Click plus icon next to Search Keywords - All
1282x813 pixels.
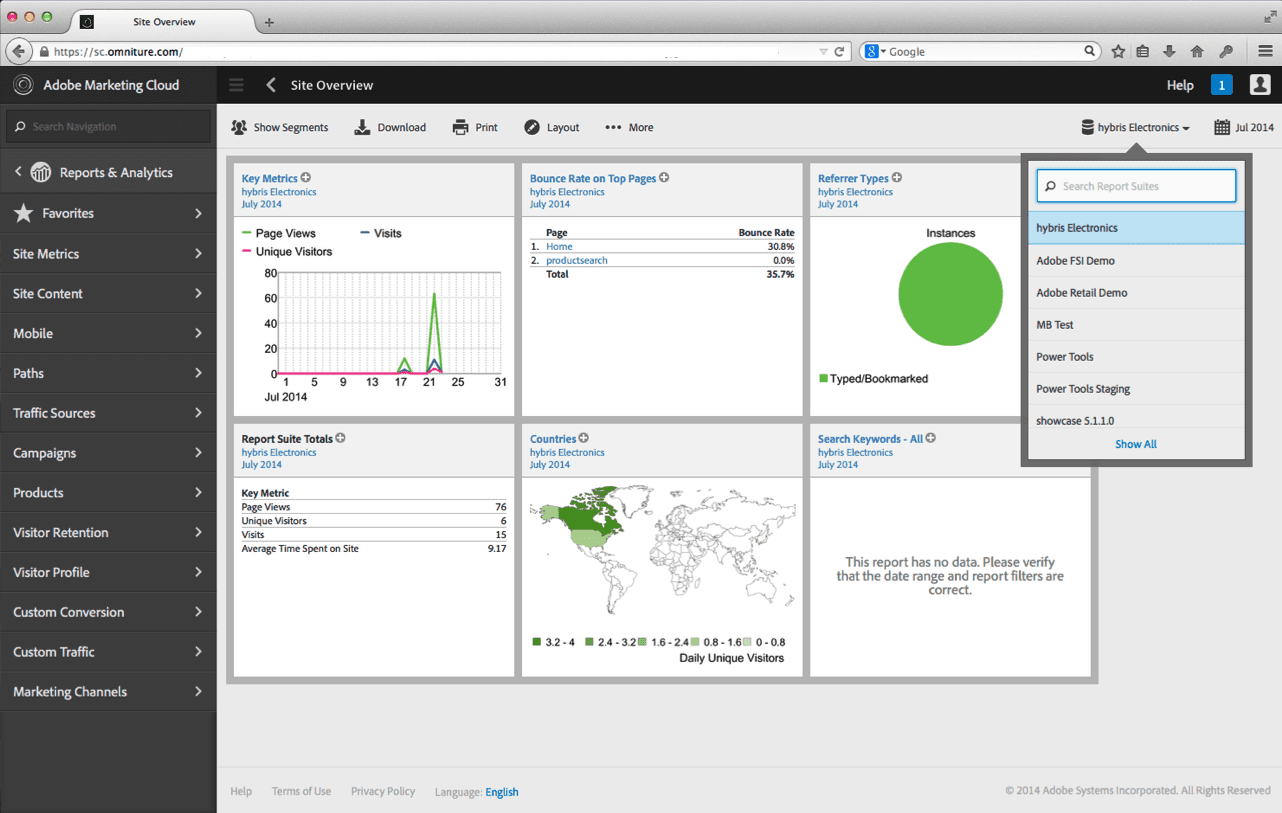tap(931, 438)
